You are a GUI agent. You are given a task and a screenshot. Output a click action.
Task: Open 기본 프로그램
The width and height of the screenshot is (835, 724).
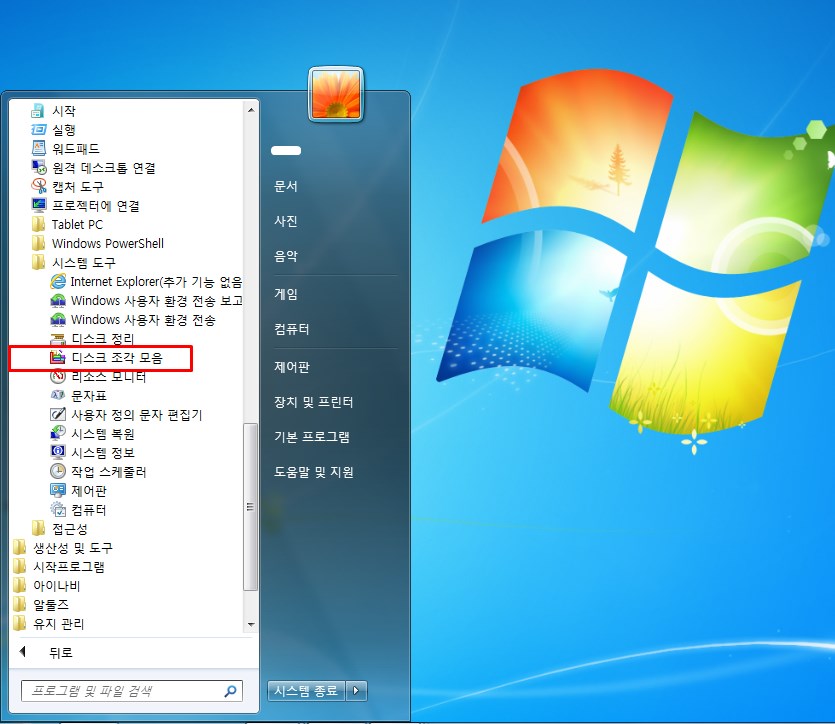click(x=312, y=437)
